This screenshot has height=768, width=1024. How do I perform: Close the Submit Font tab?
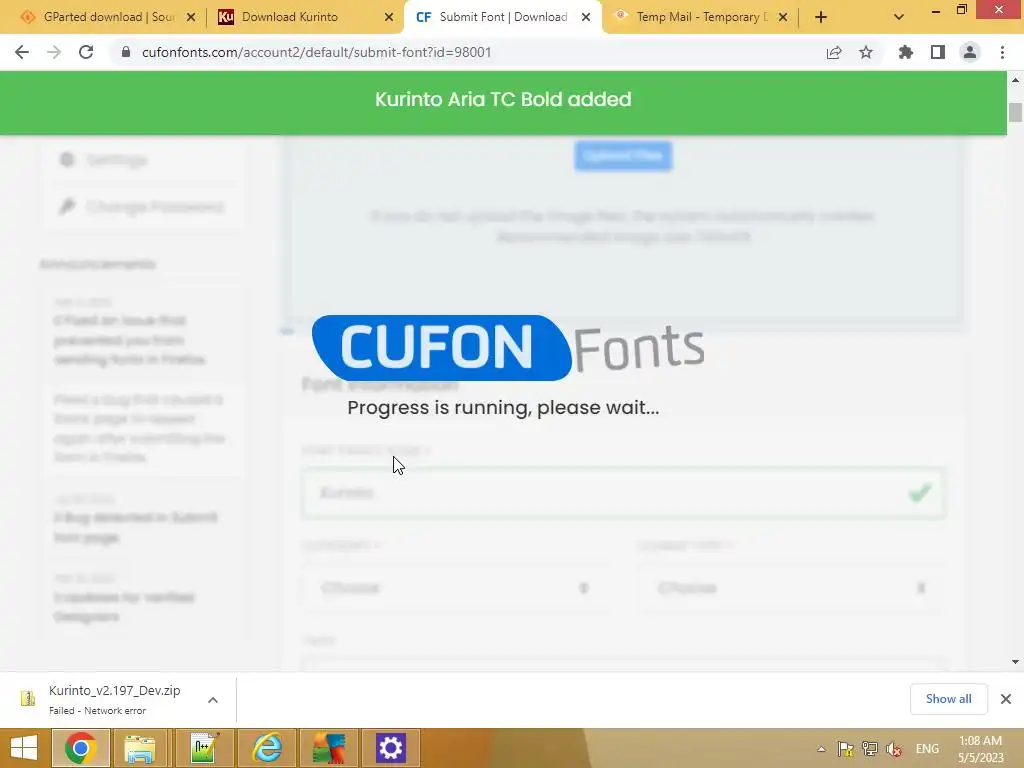586,18
